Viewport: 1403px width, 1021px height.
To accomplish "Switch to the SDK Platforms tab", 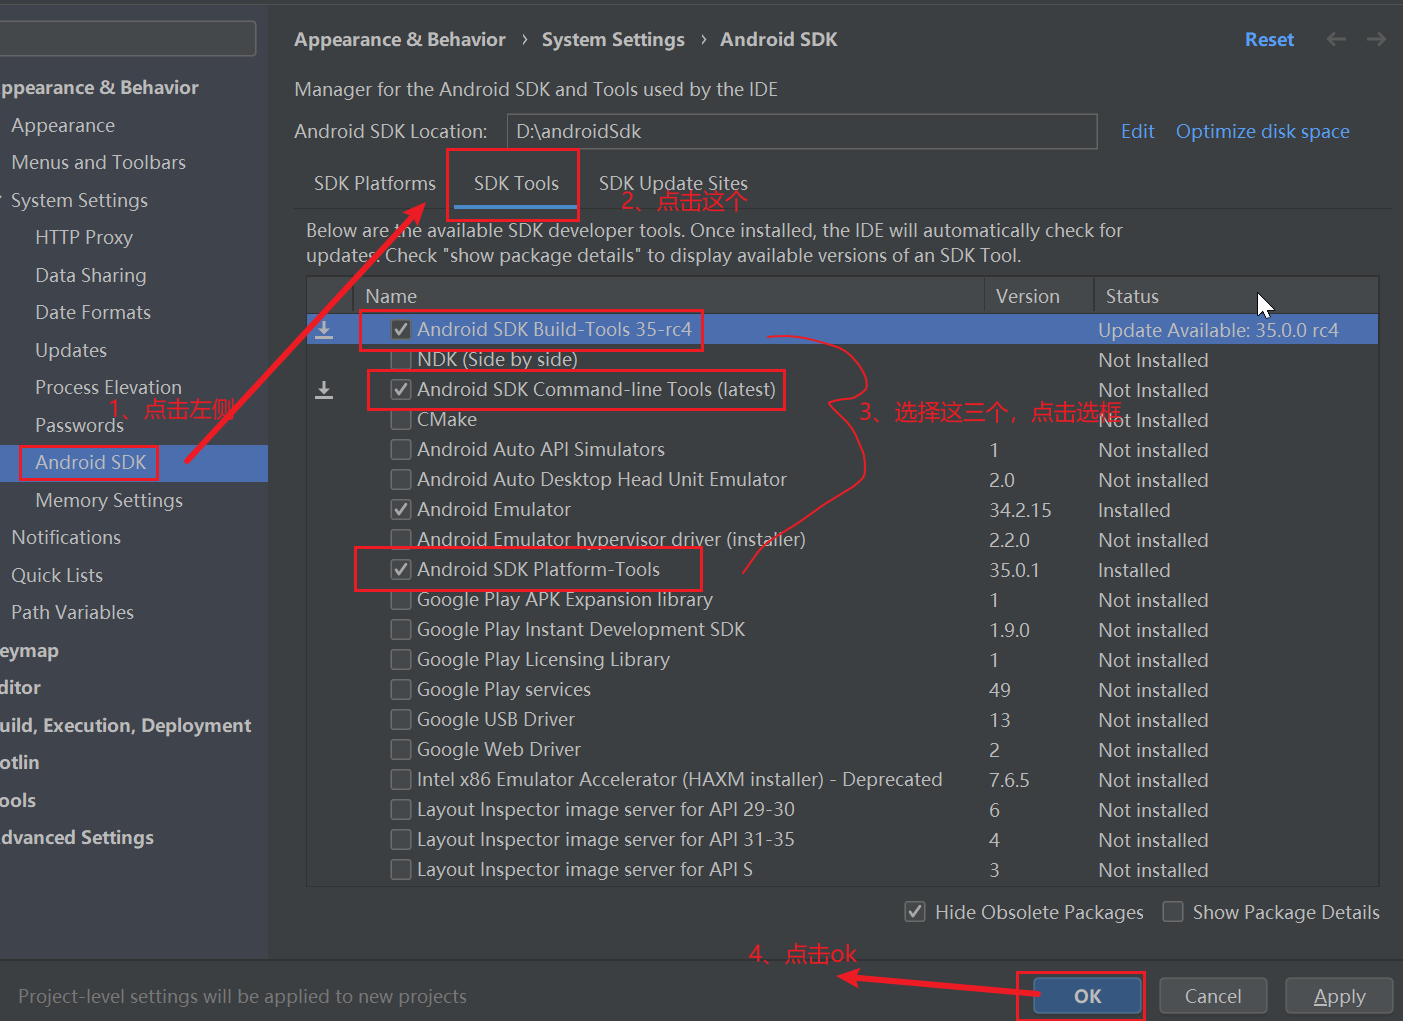I will coord(375,183).
